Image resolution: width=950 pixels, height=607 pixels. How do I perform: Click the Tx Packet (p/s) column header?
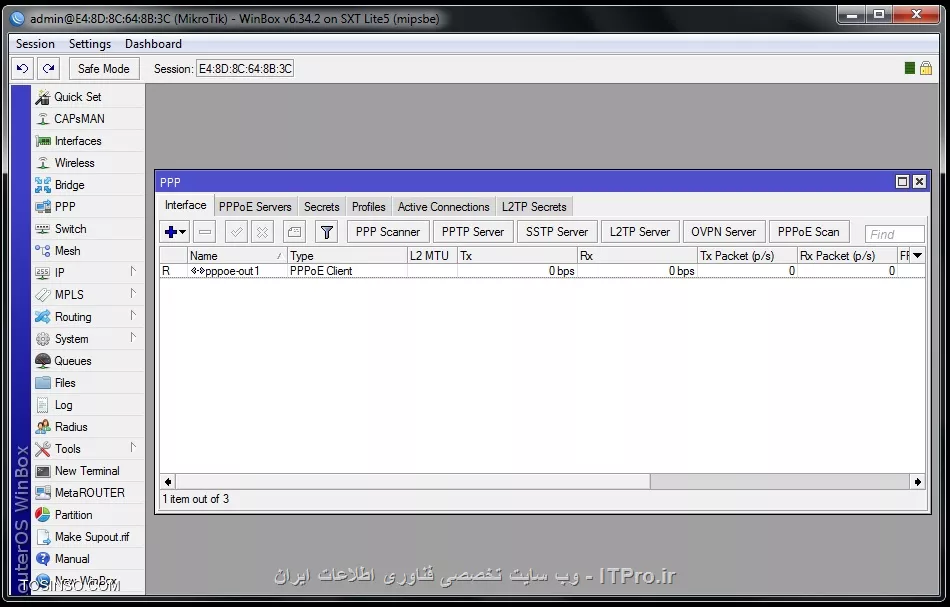click(x=747, y=256)
